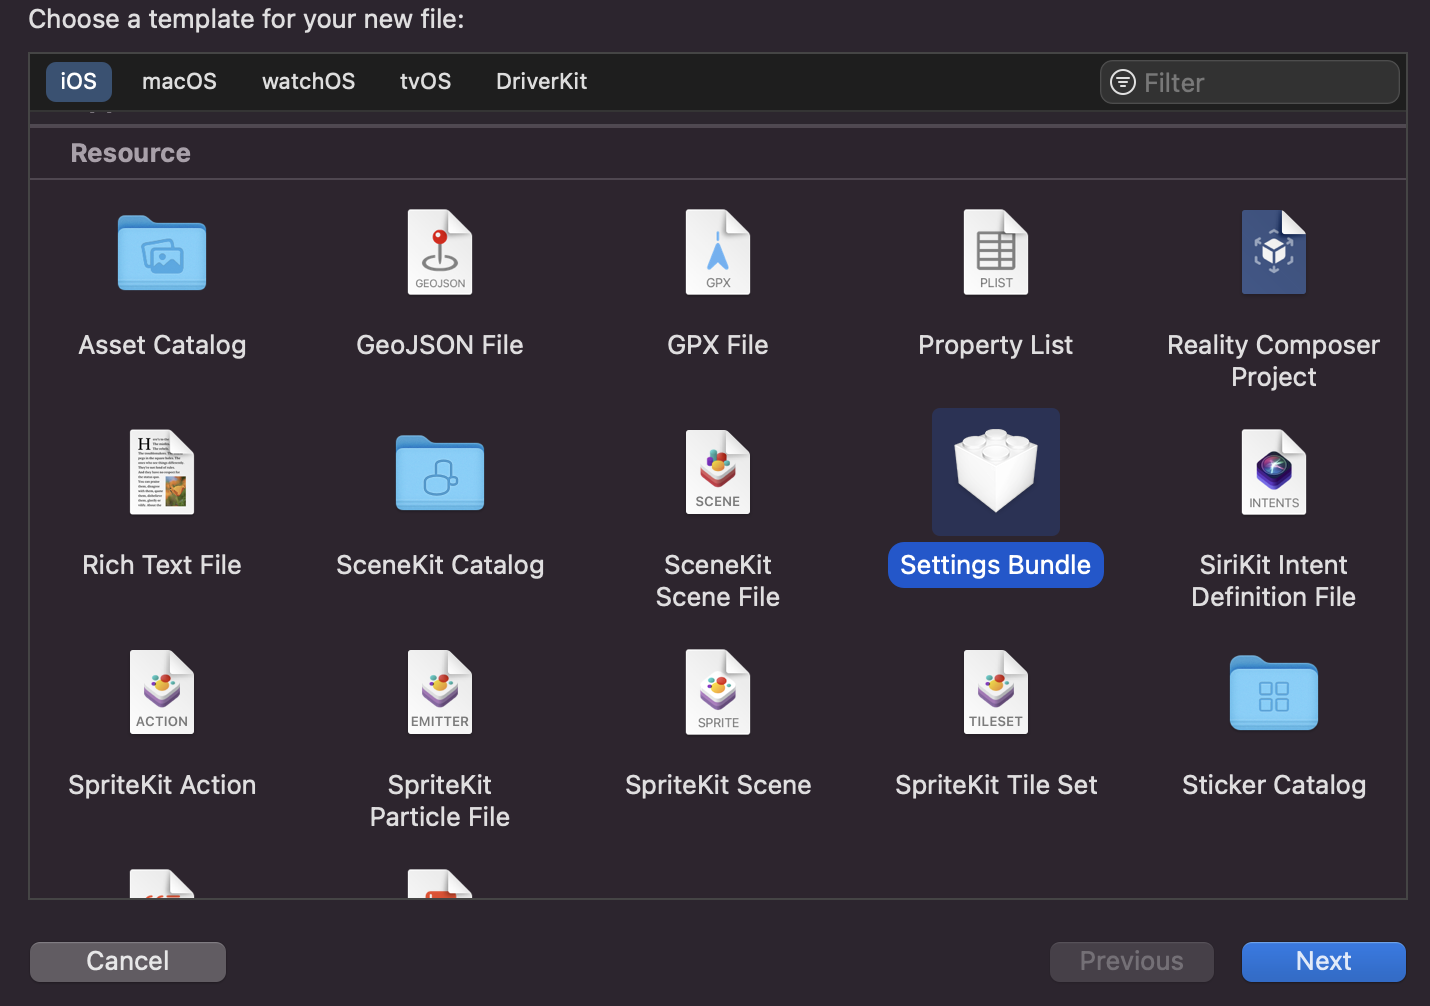Choose the SceneKit Scene File icon
Screen dimensions: 1430x1006
tap(718, 472)
